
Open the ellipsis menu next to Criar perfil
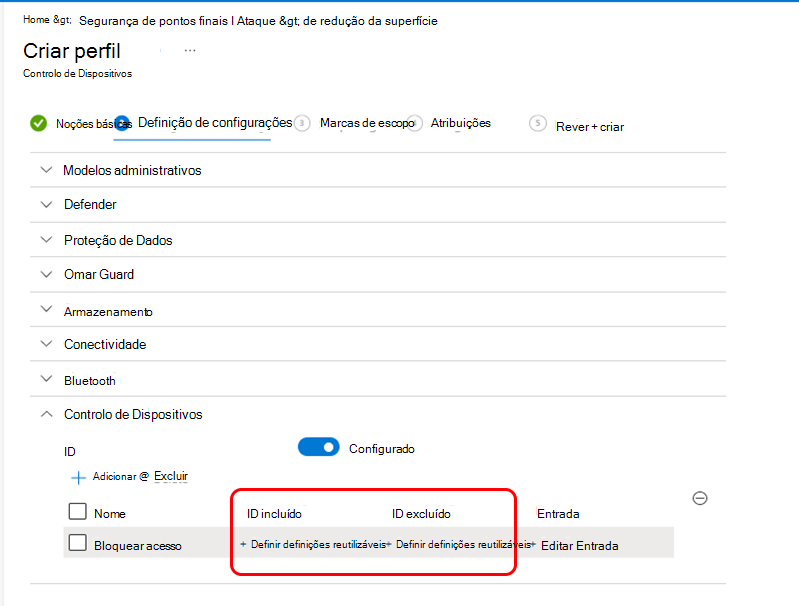[190, 50]
